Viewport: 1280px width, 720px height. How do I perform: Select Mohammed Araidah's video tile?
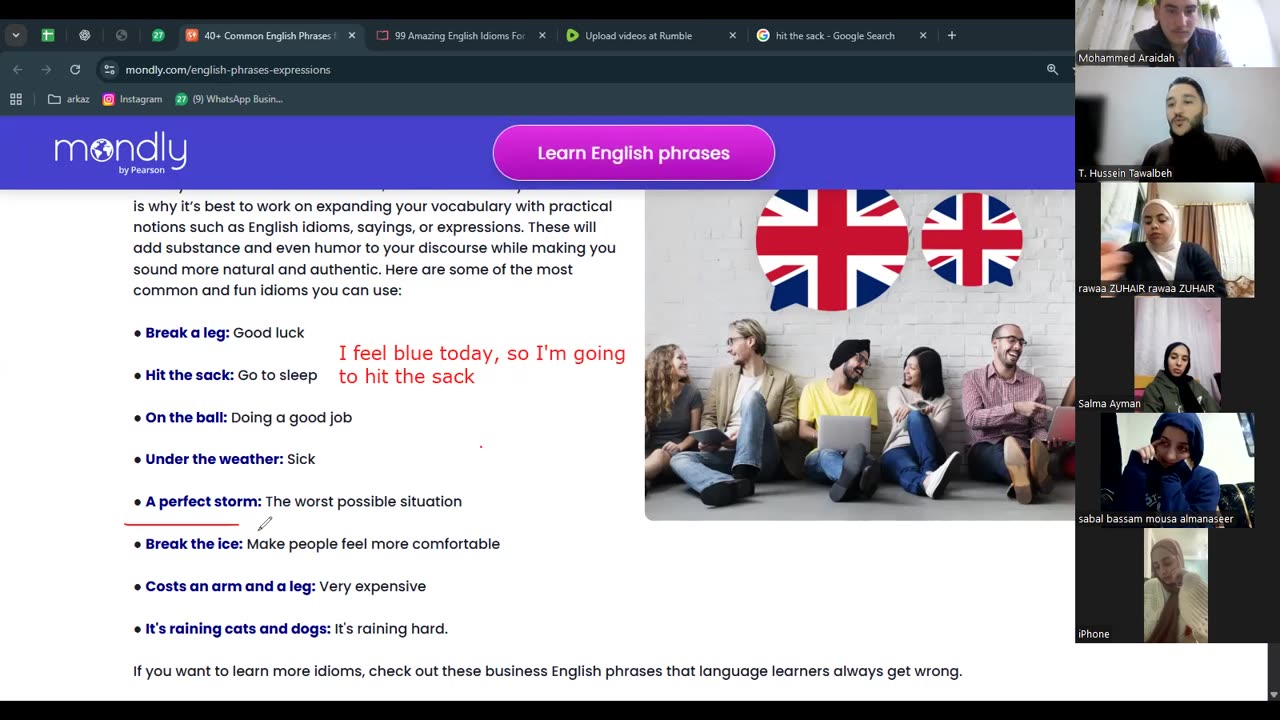pyautogui.click(x=1177, y=33)
